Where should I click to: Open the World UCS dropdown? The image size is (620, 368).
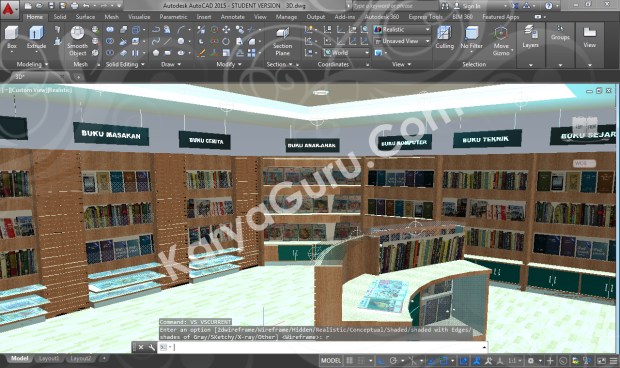click(346, 53)
